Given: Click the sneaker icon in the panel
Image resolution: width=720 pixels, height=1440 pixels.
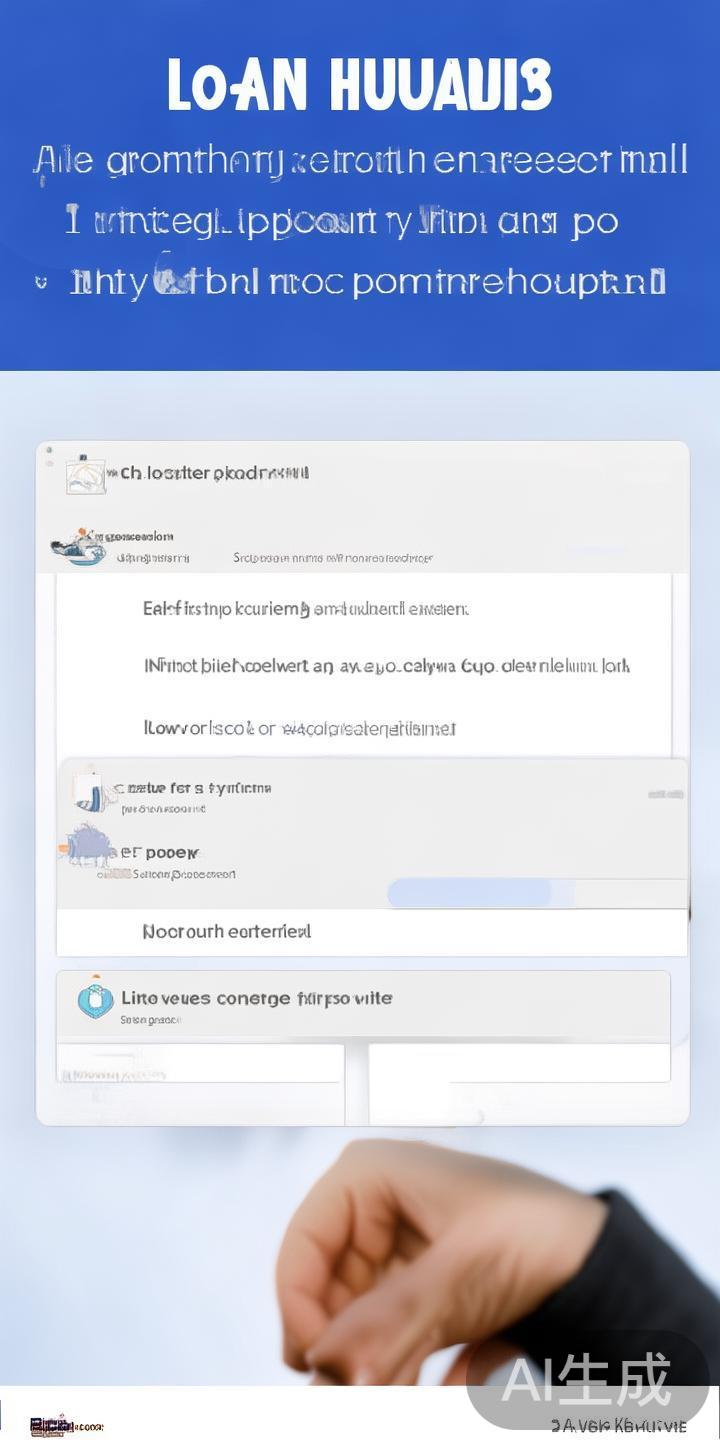Looking at the screenshot, I should [x=78, y=547].
